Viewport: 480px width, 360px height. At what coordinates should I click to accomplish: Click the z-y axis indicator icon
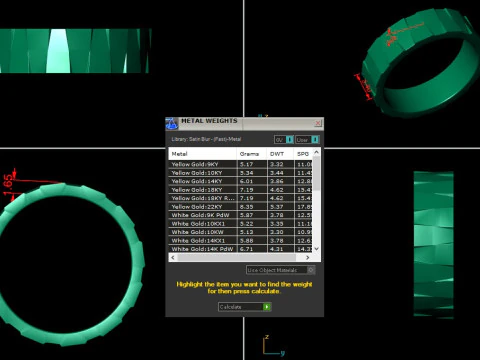(273, 345)
